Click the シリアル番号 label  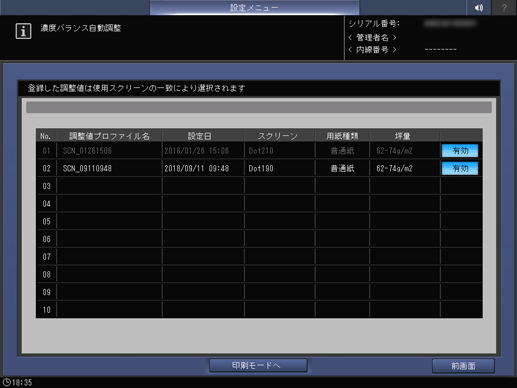click(x=374, y=24)
